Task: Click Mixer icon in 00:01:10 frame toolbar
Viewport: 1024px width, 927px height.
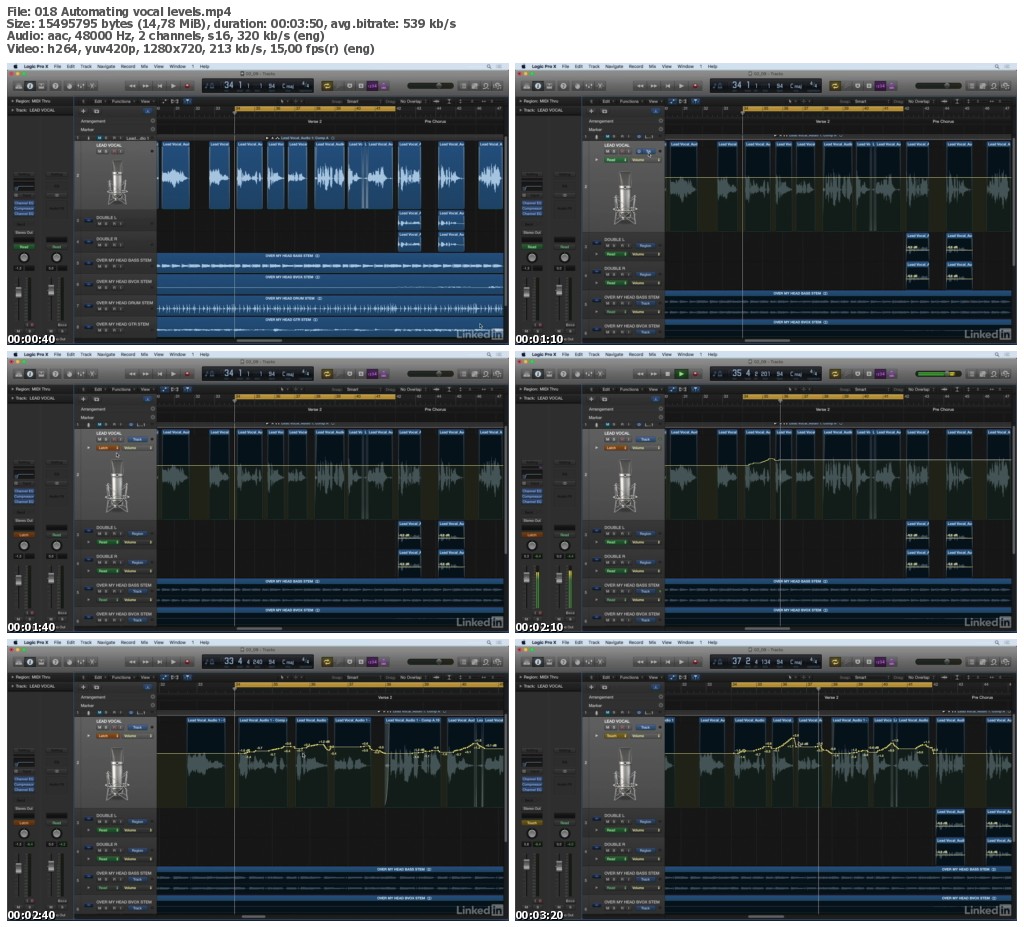Action: [588, 86]
